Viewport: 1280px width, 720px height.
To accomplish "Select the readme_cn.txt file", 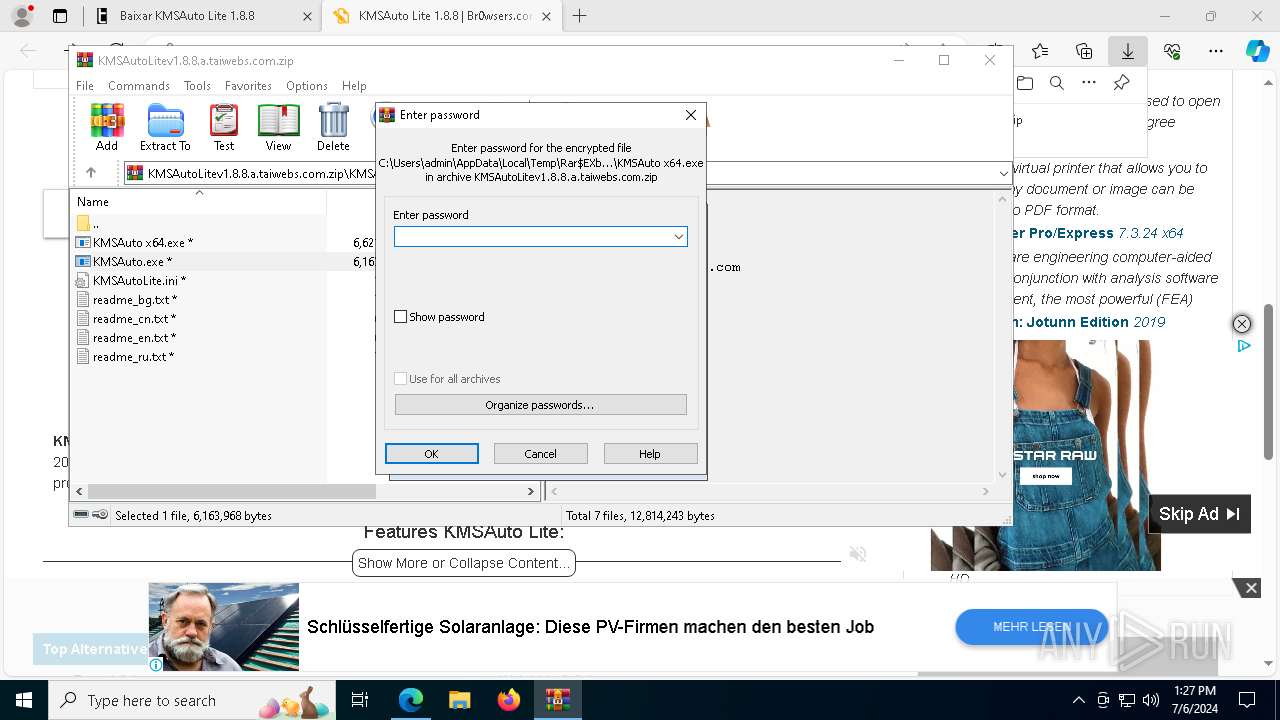I will (134, 318).
